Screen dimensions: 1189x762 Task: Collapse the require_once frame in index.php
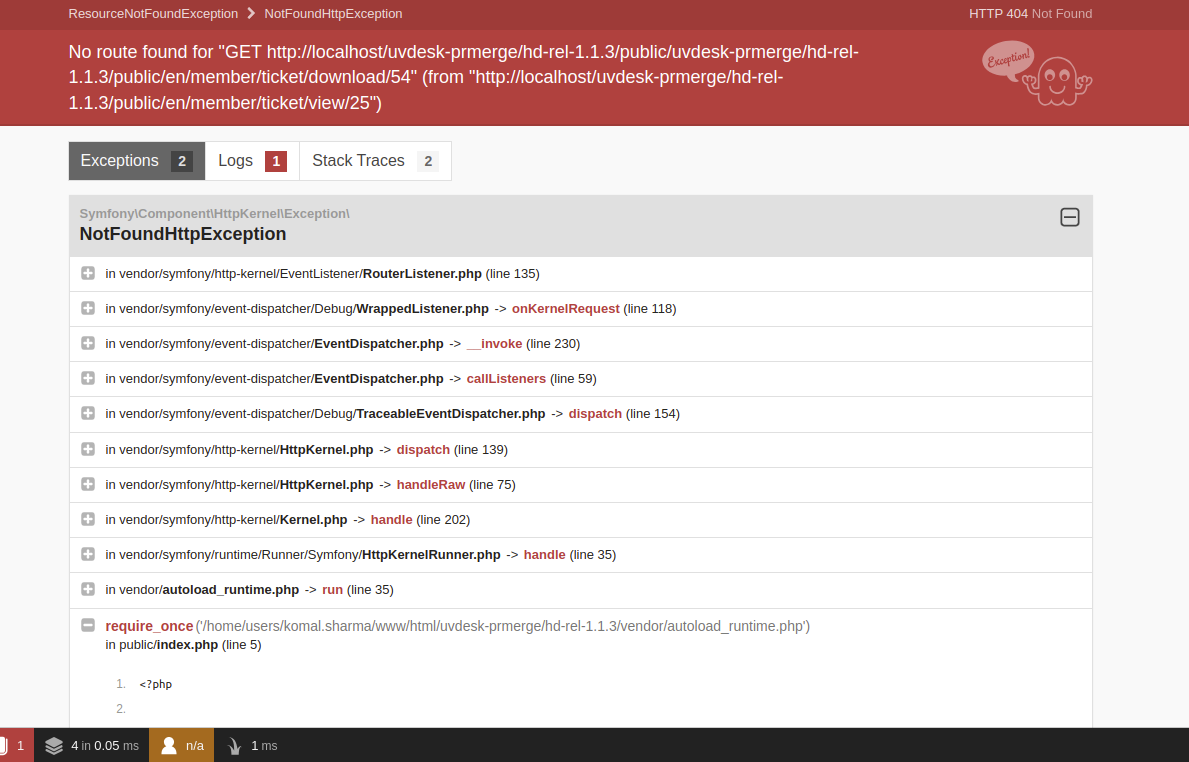(x=88, y=624)
